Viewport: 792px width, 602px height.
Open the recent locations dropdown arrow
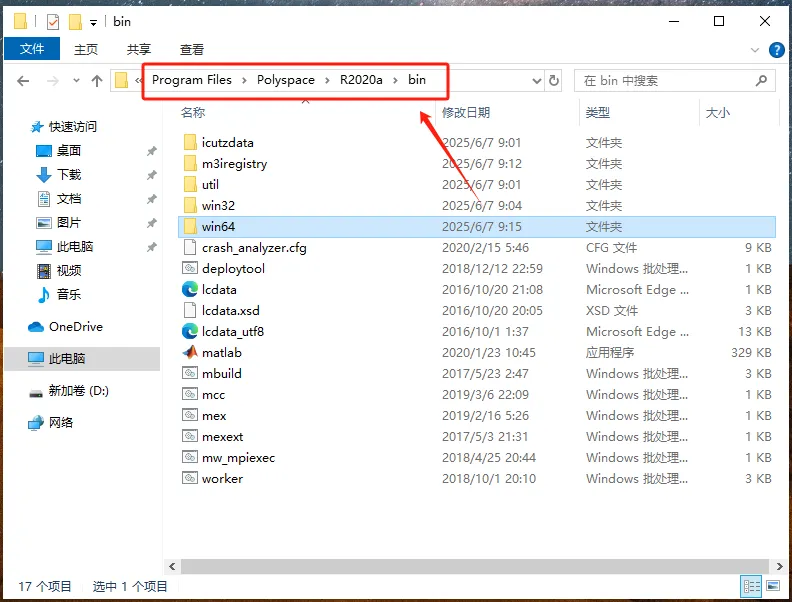tap(76, 81)
